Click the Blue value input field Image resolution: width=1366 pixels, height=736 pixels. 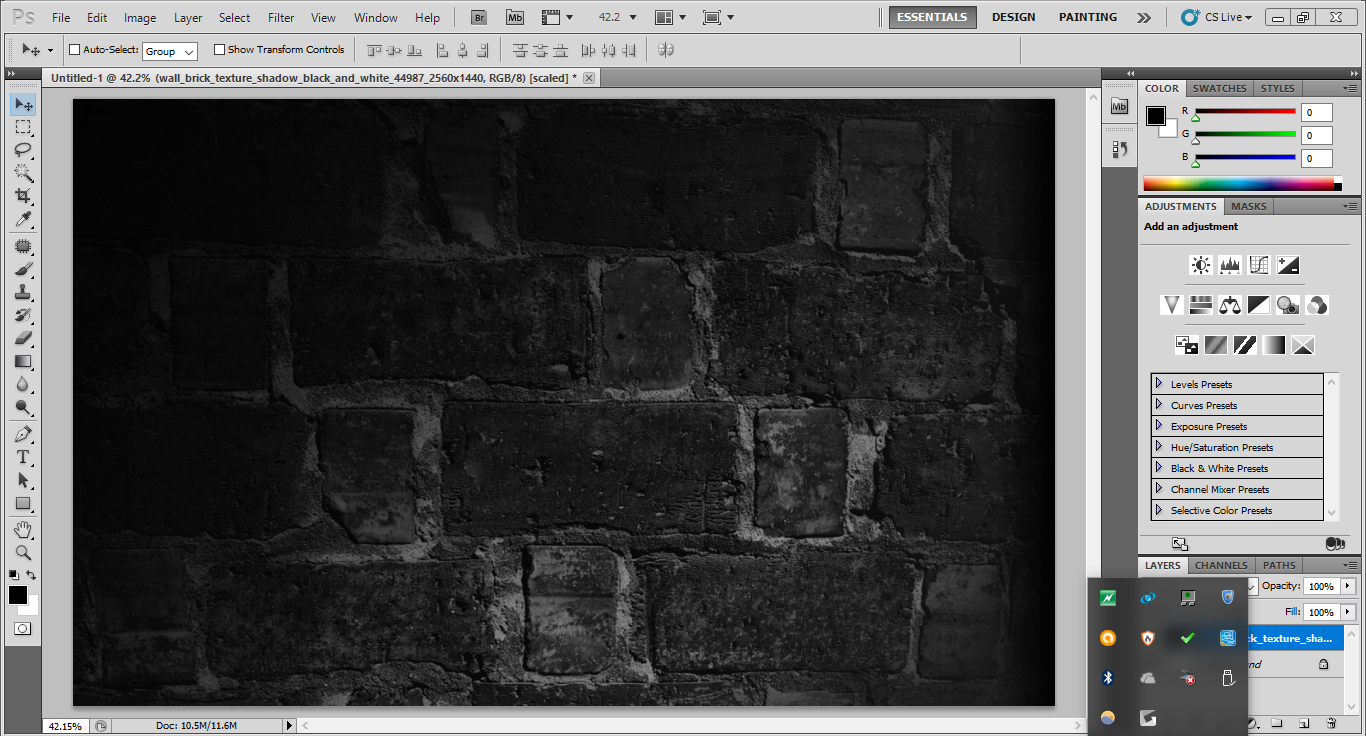tap(1317, 158)
